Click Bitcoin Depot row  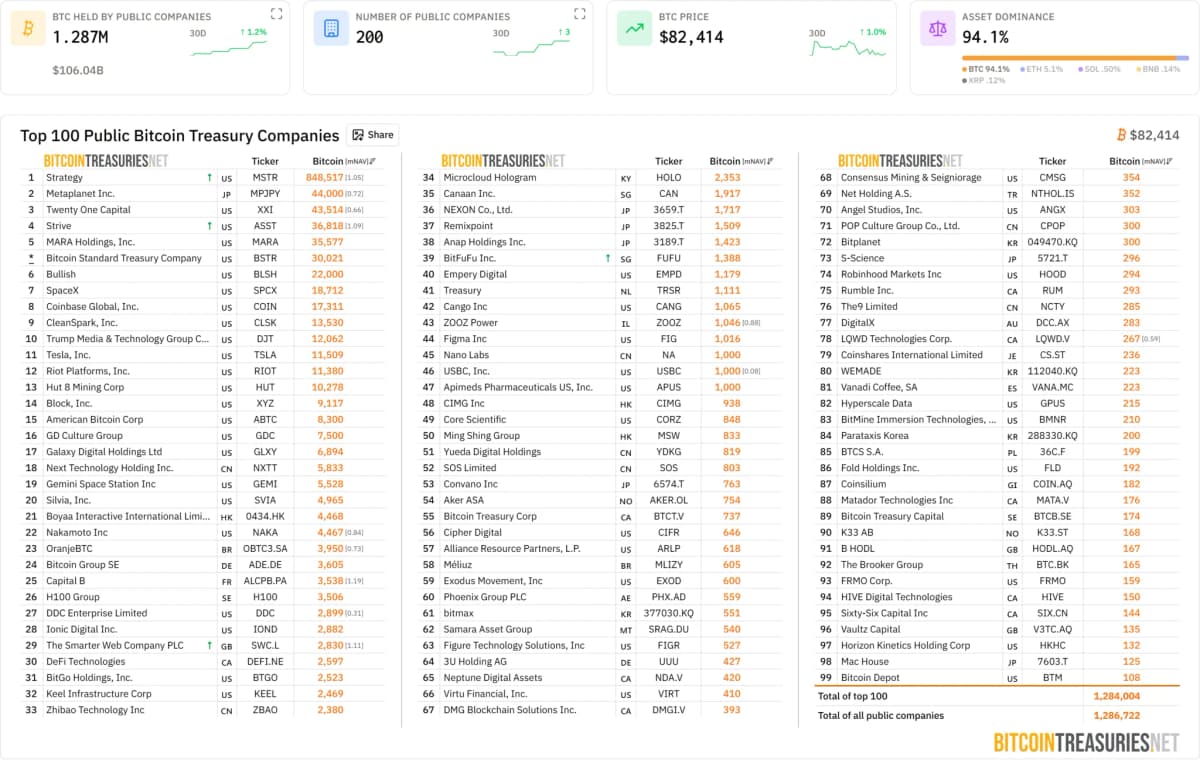[x=997, y=677]
